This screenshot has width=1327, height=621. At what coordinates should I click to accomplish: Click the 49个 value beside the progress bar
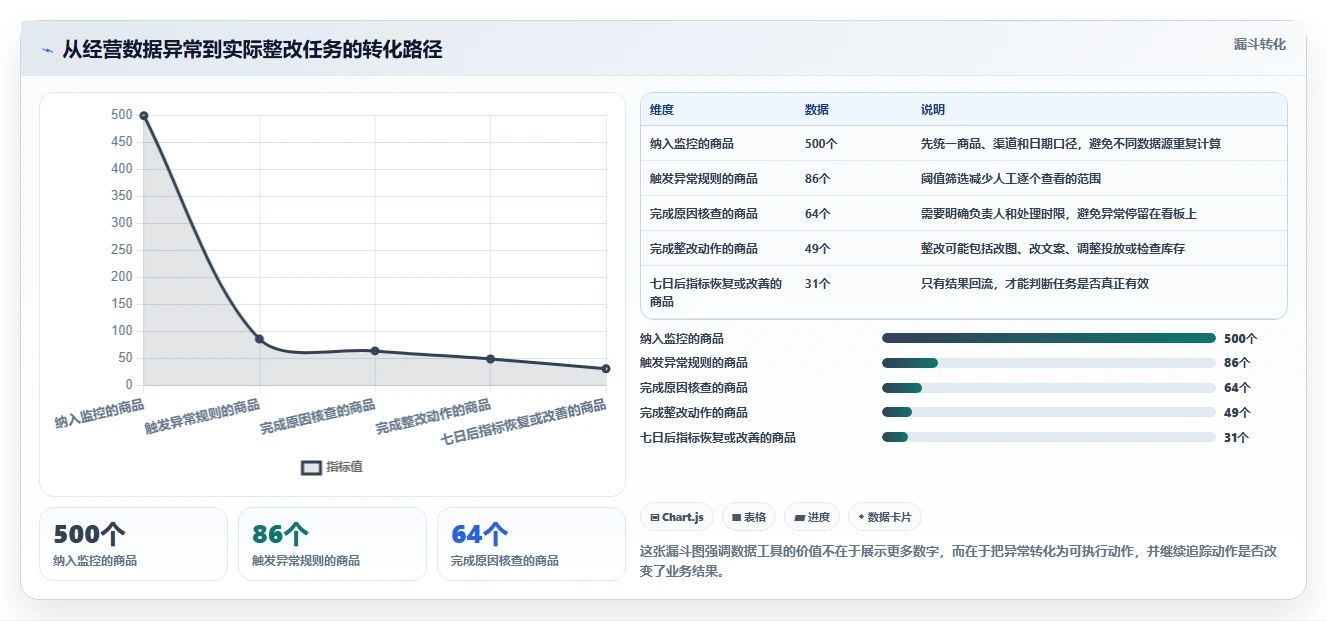coord(1237,412)
